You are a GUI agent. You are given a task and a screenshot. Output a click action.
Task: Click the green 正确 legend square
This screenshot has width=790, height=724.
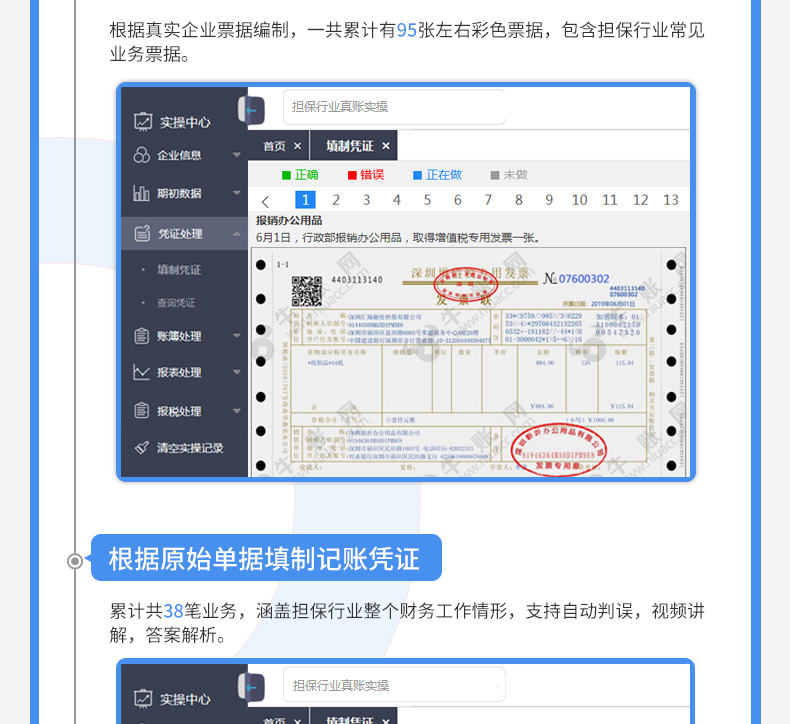[286, 175]
